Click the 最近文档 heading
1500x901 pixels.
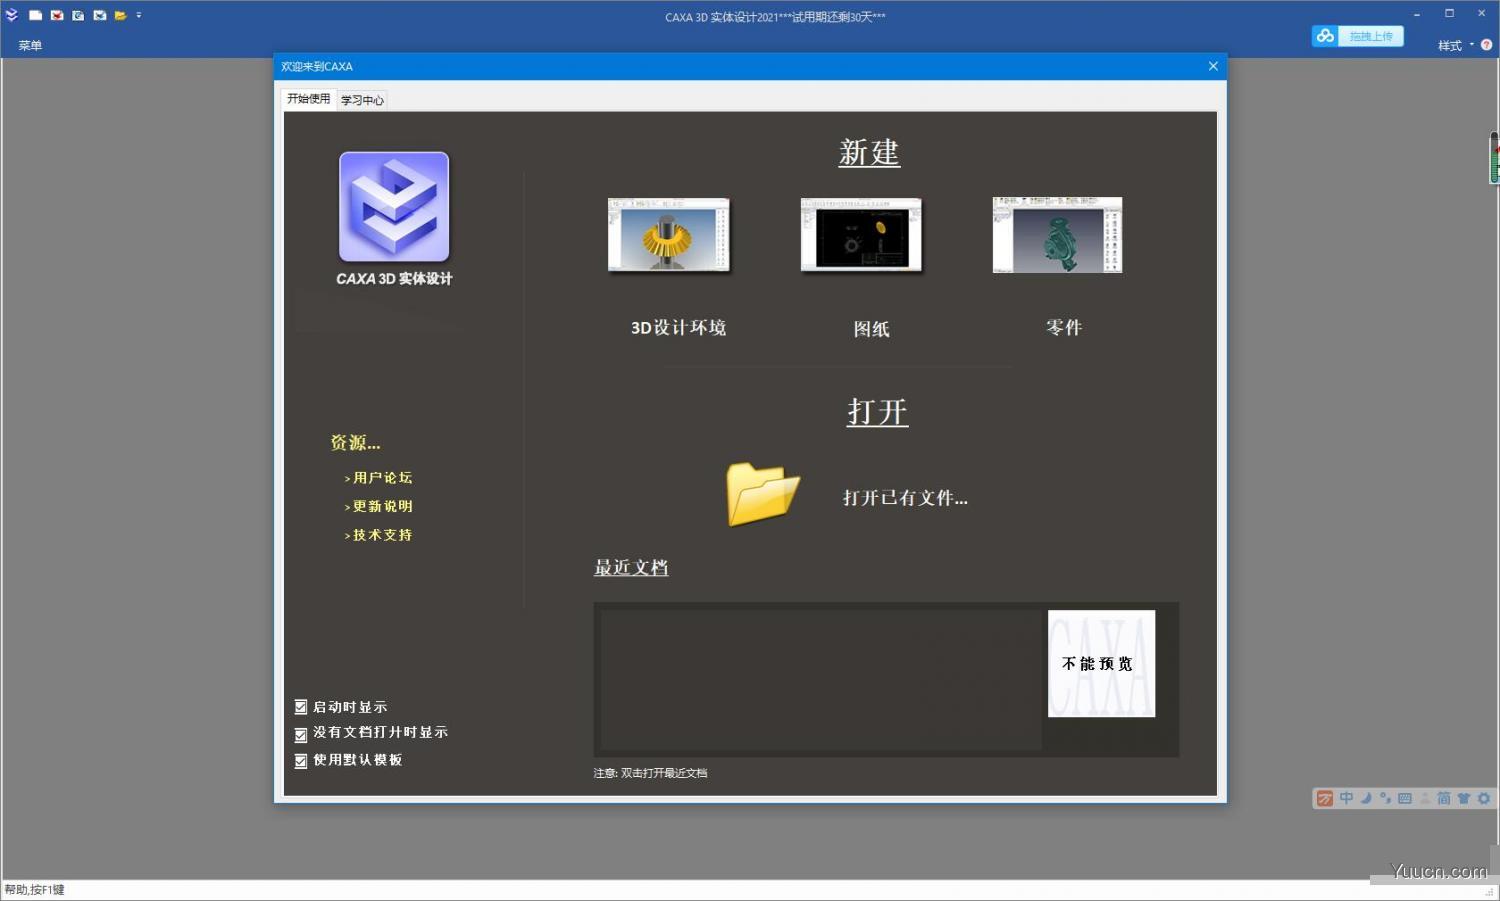(x=631, y=568)
